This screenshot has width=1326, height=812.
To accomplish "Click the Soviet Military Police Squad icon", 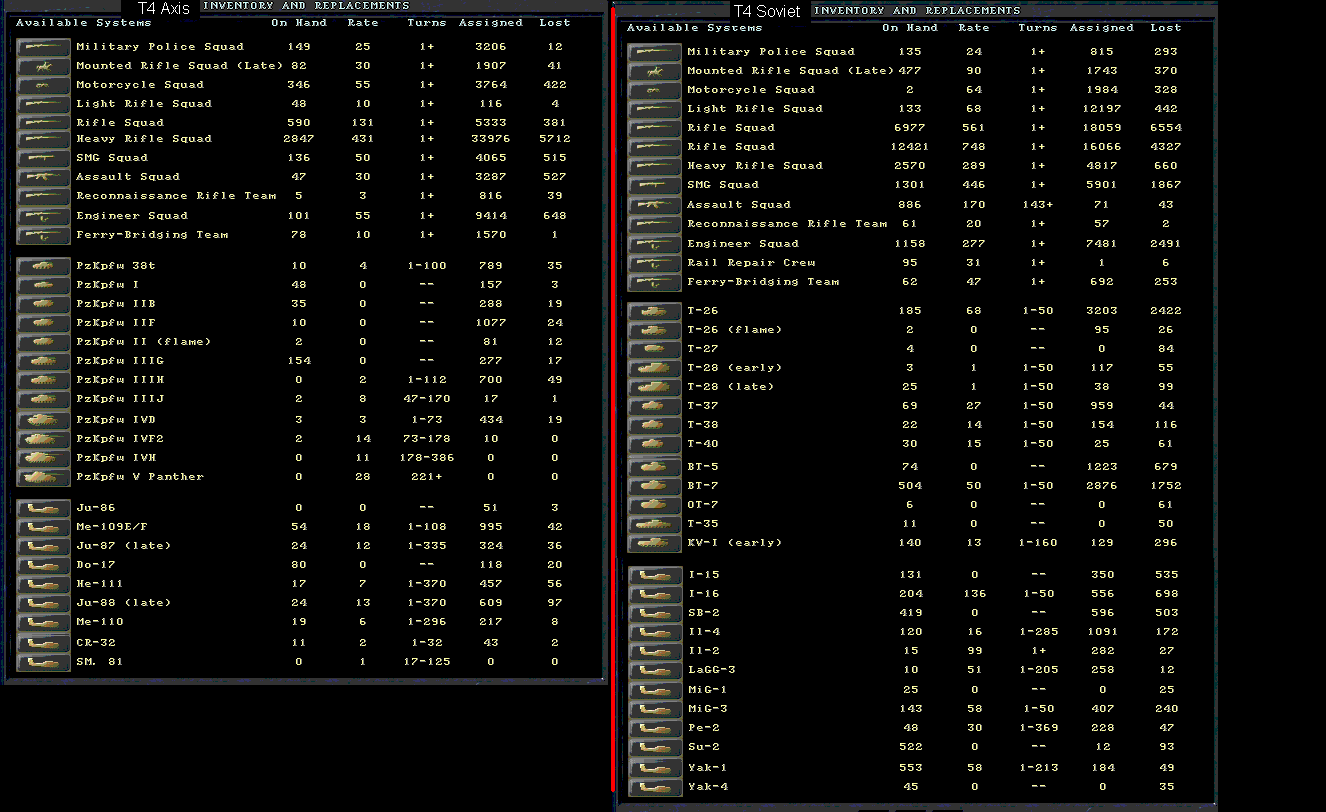I will coord(655,52).
